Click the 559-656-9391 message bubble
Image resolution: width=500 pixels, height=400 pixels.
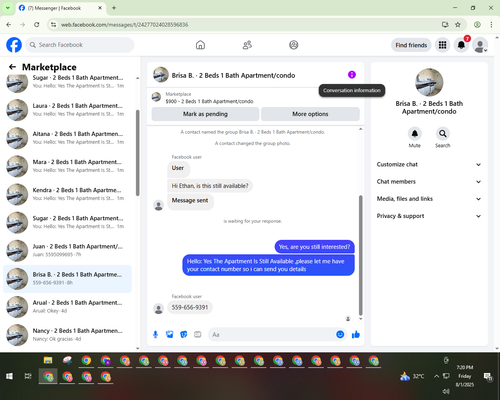pyautogui.click(x=190, y=307)
